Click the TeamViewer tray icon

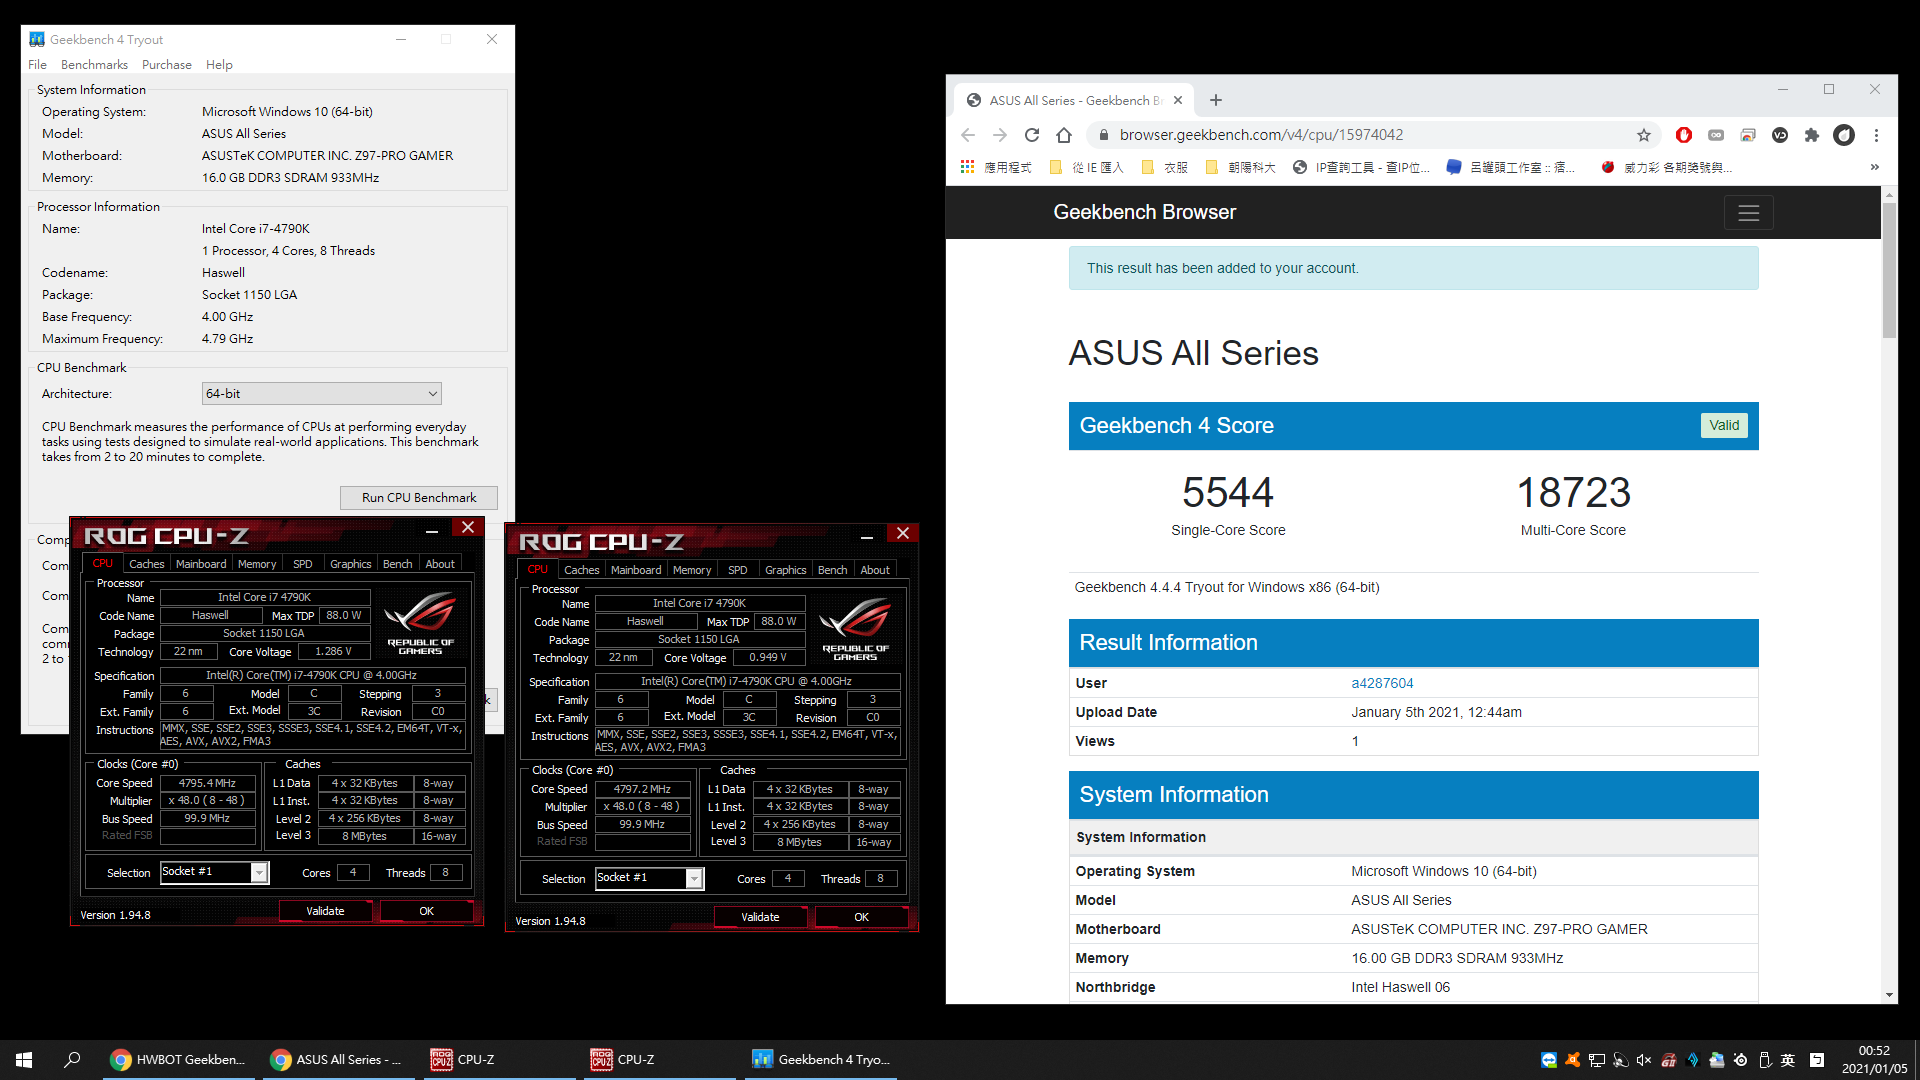tap(1549, 1060)
